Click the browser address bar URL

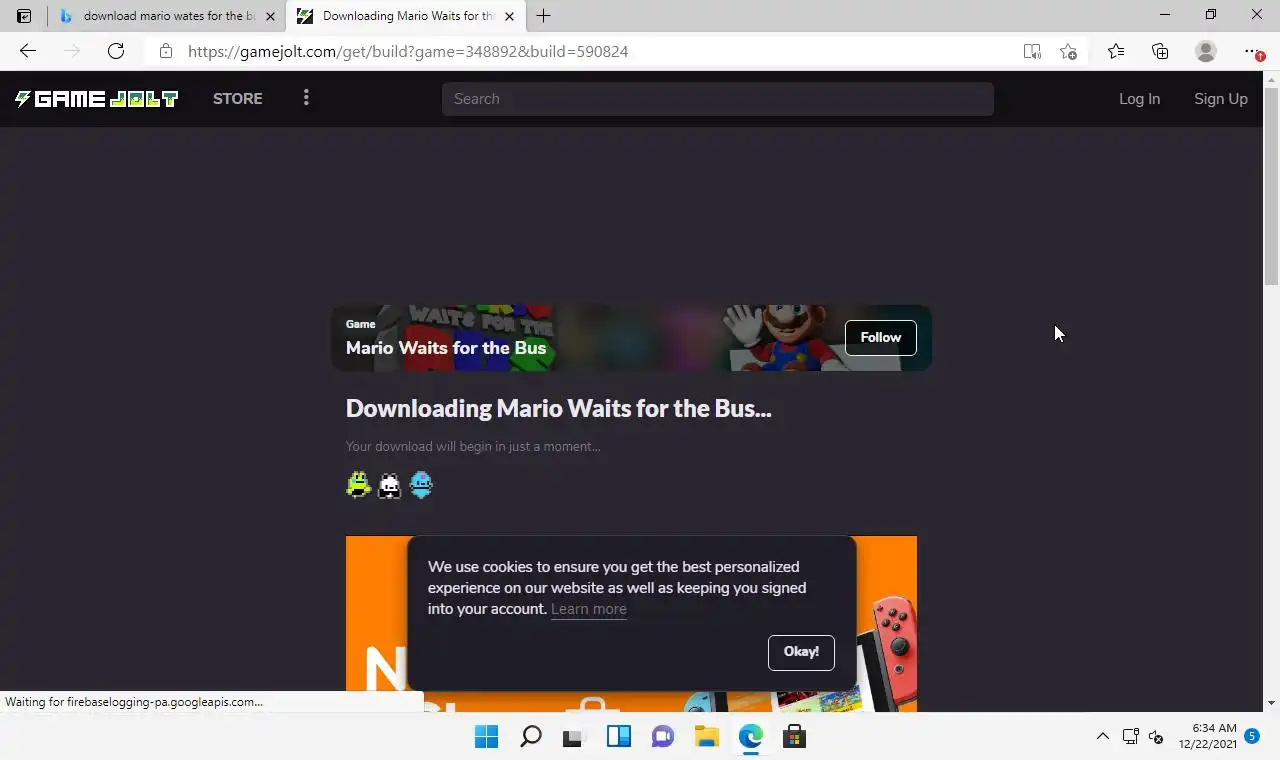(408, 51)
